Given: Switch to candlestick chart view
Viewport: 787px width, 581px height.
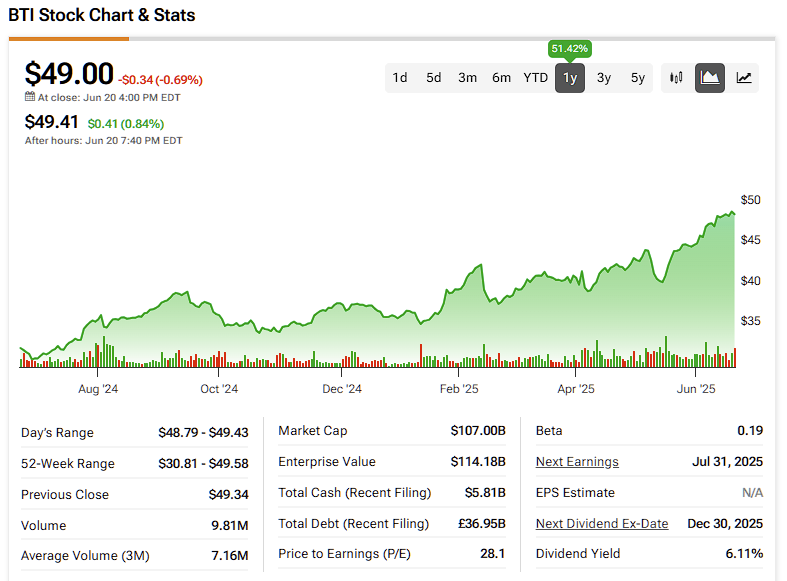Looking at the screenshot, I should pos(676,78).
